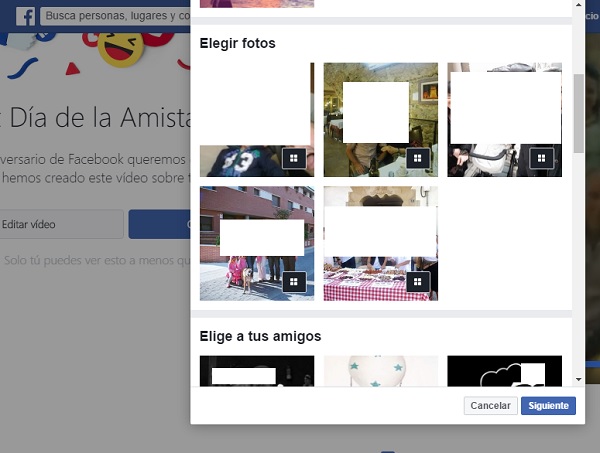The width and height of the screenshot is (600, 453).
Task: Click the Busca personas search field
Action: 116,16
